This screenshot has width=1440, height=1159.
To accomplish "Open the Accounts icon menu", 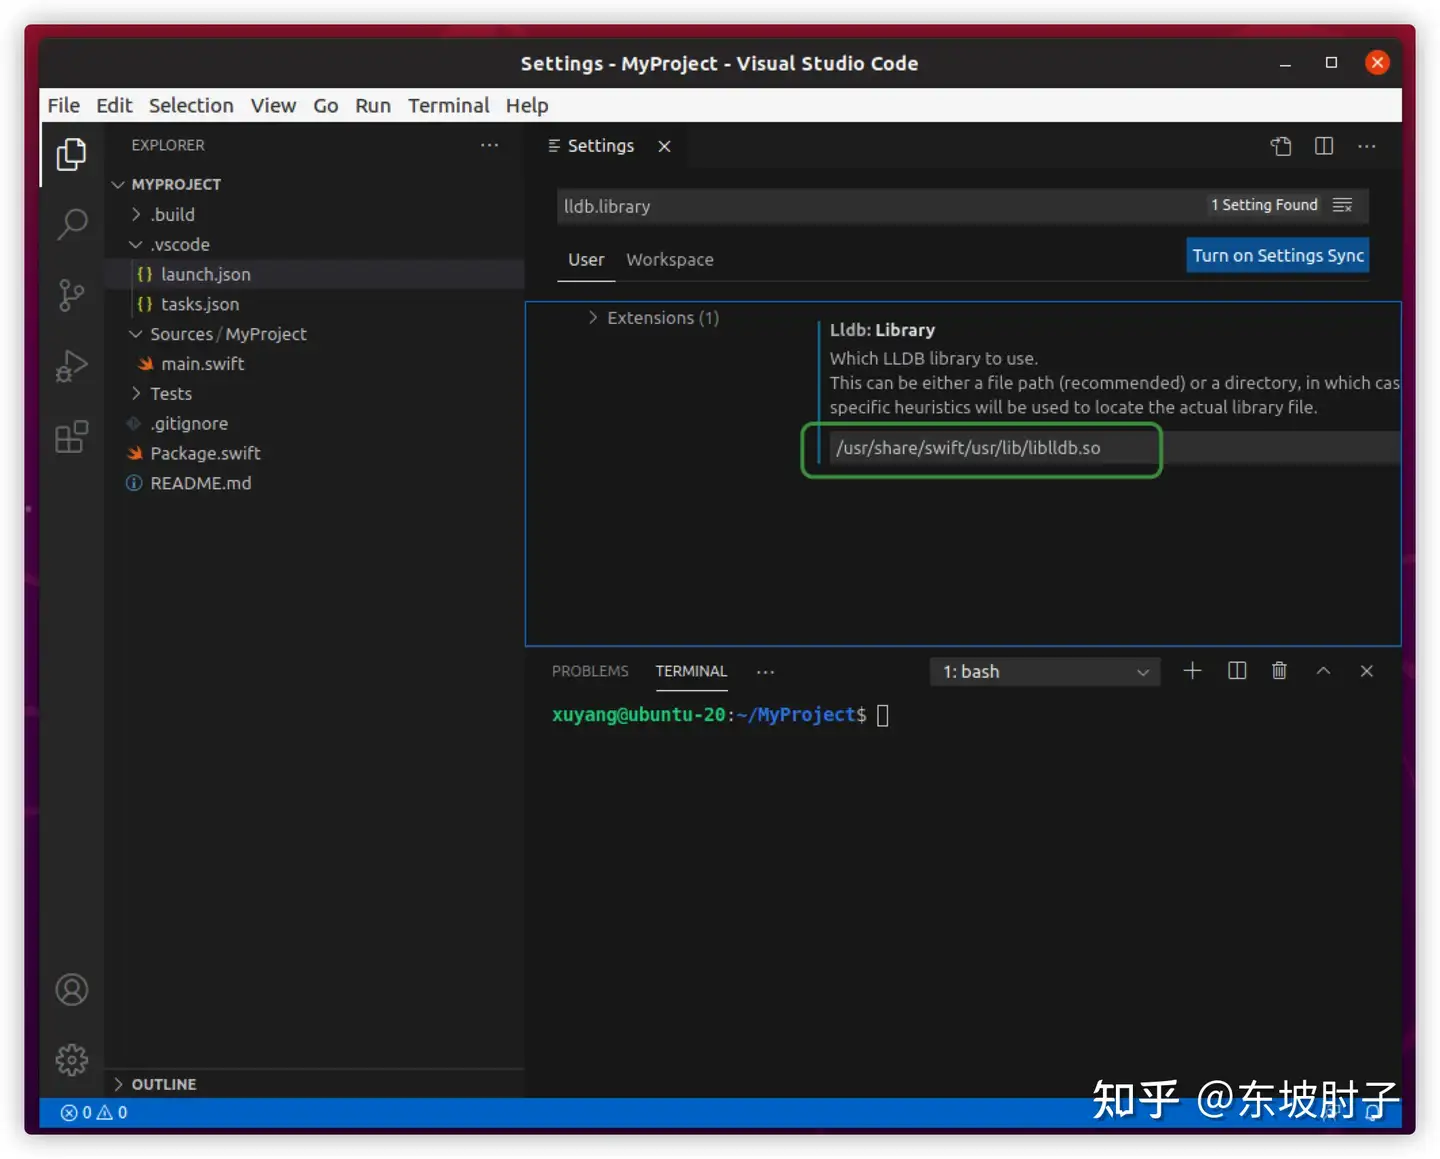I will (72, 990).
